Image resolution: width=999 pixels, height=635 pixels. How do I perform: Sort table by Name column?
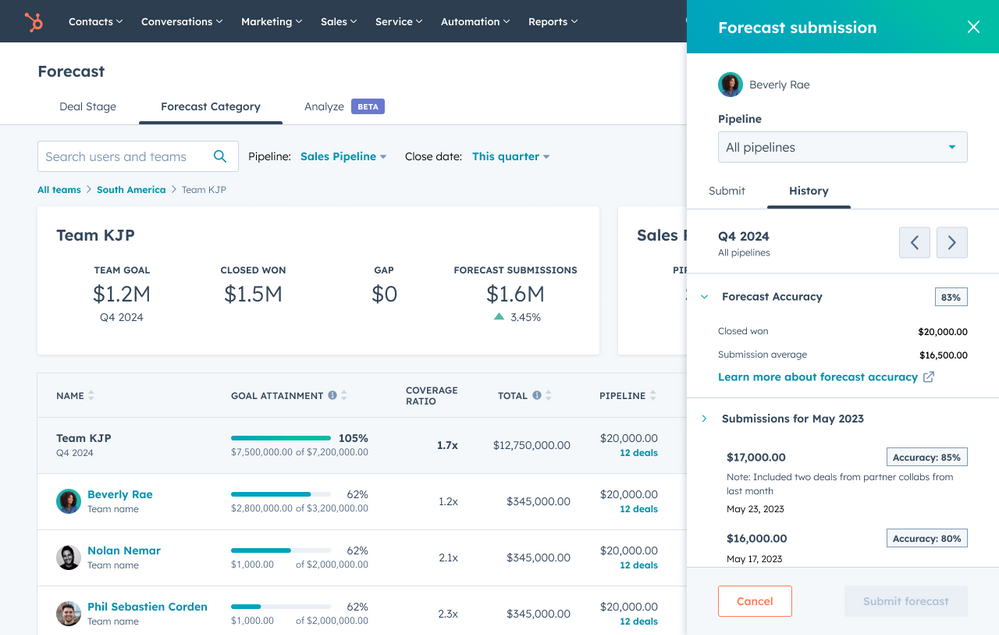click(x=91, y=396)
